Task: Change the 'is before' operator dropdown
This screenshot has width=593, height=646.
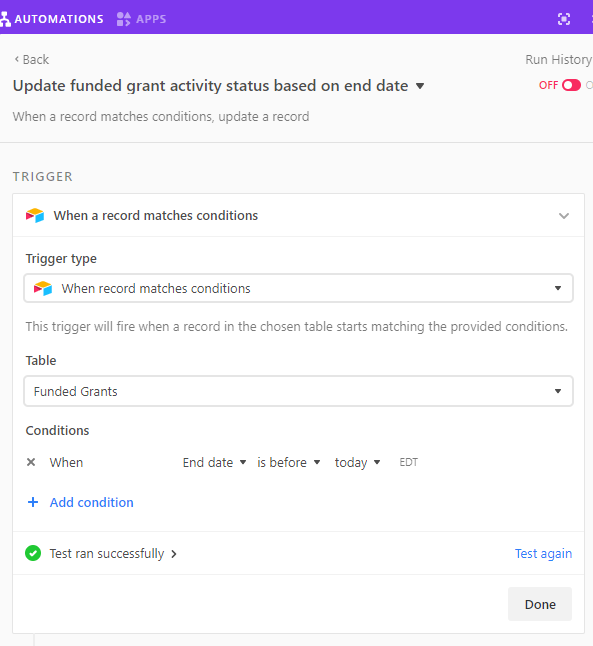Action: point(288,462)
